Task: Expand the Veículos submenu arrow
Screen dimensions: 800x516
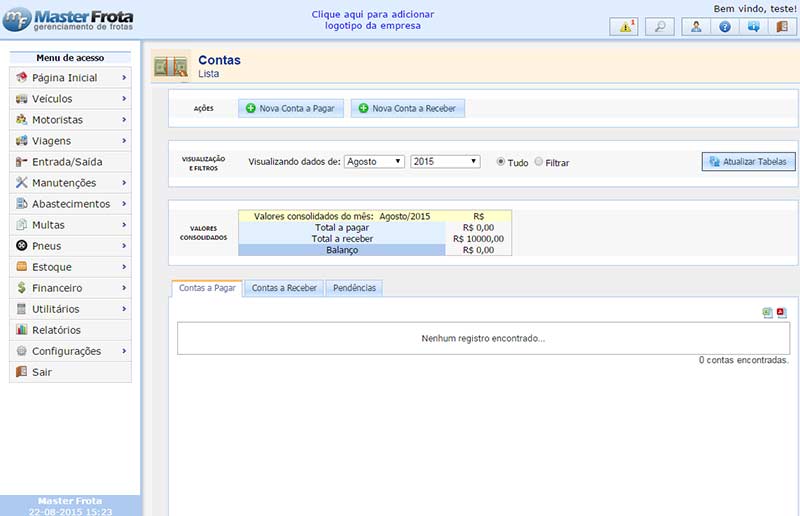Action: tap(124, 99)
